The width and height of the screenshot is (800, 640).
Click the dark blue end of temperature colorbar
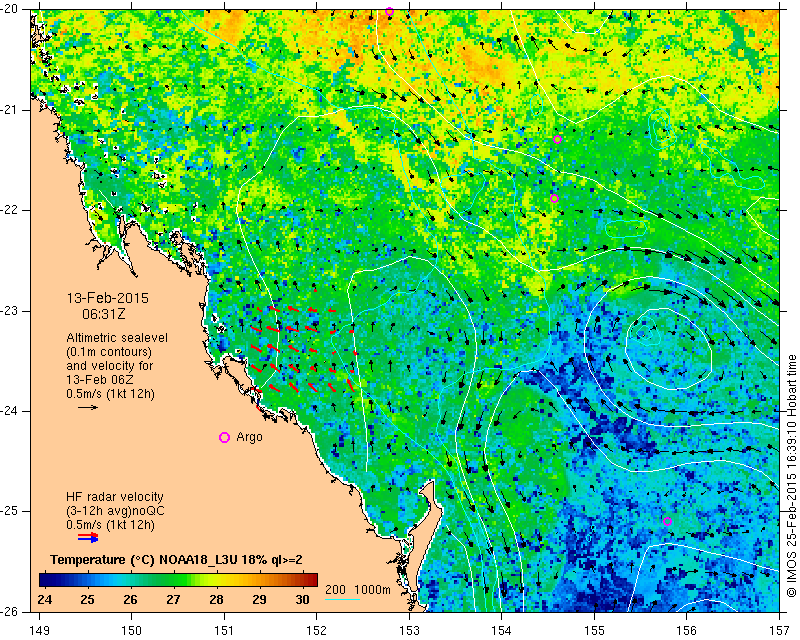tap(43, 580)
